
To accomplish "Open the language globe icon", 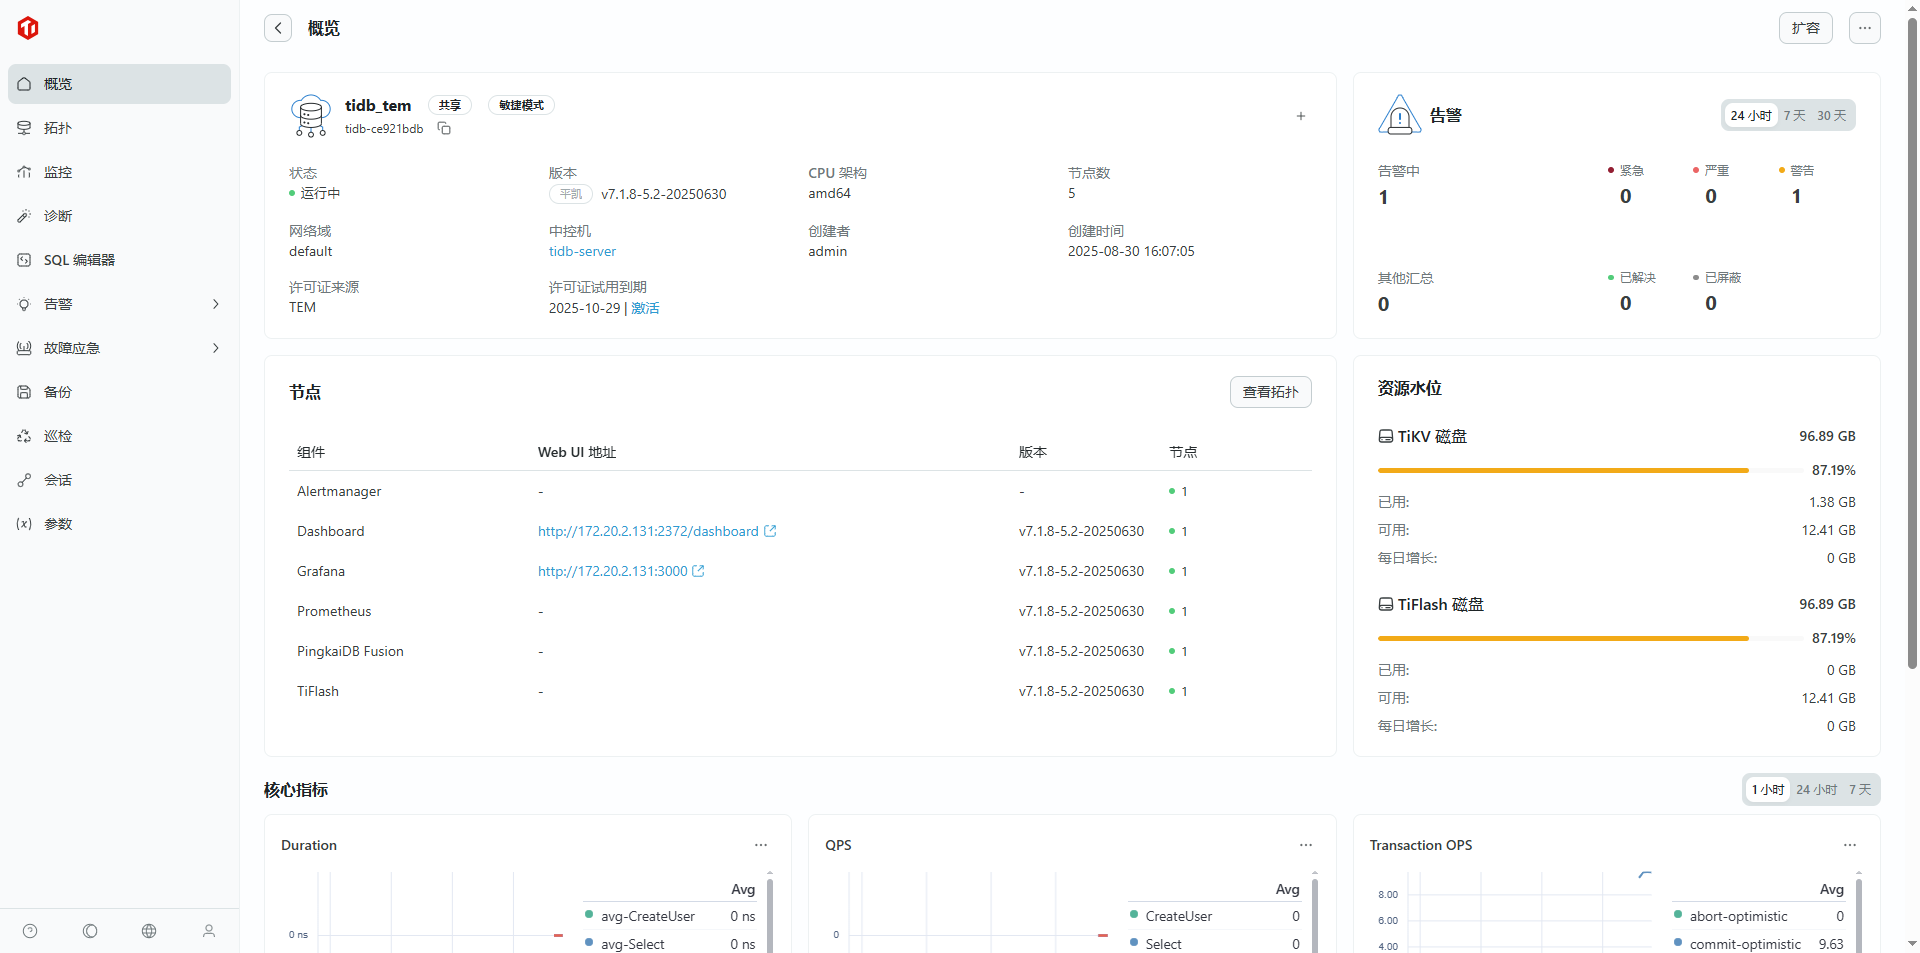I will click(149, 931).
